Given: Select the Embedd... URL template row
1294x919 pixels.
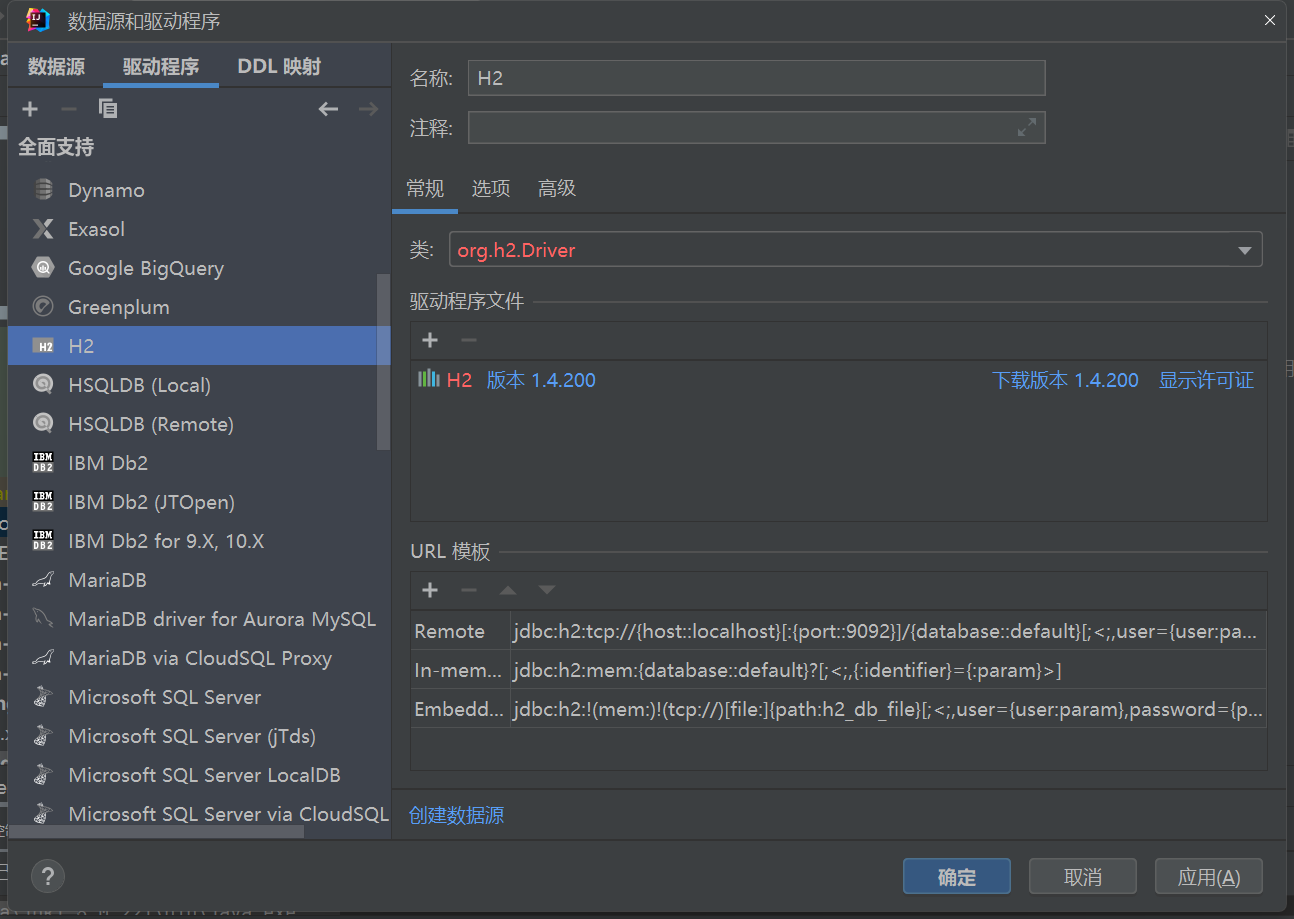Looking at the screenshot, I should (838, 709).
